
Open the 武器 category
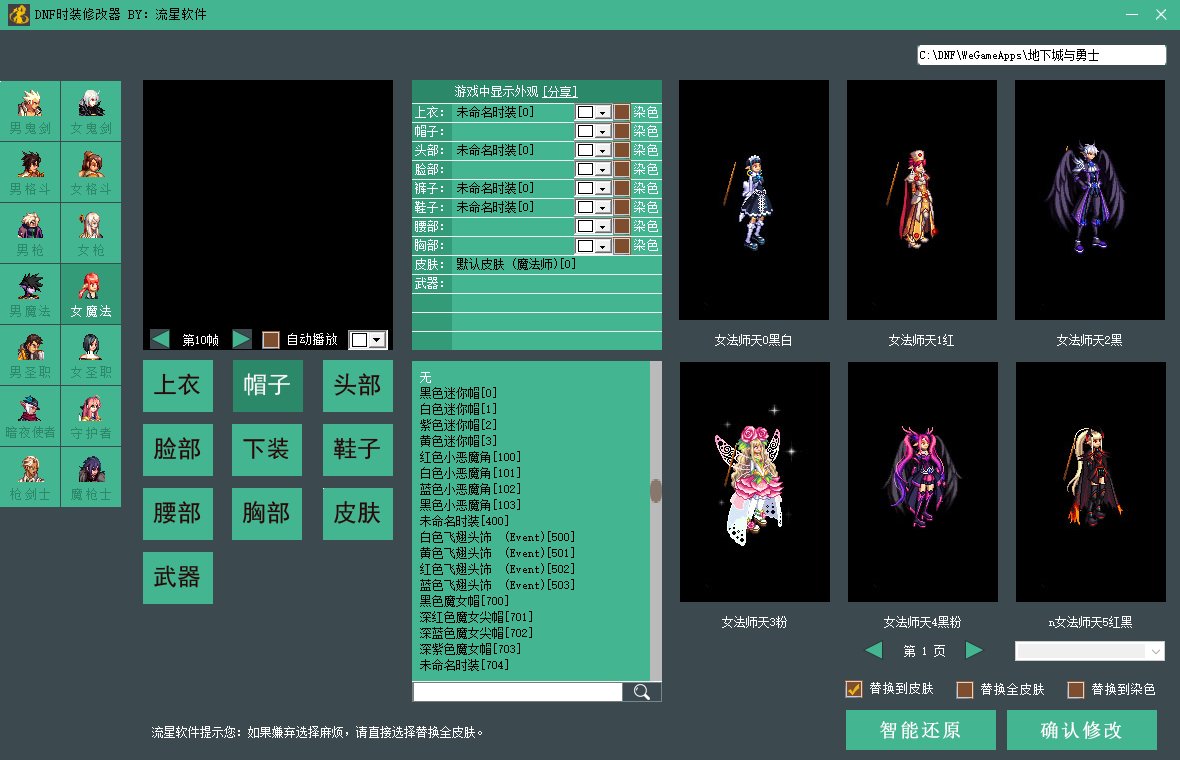click(178, 578)
